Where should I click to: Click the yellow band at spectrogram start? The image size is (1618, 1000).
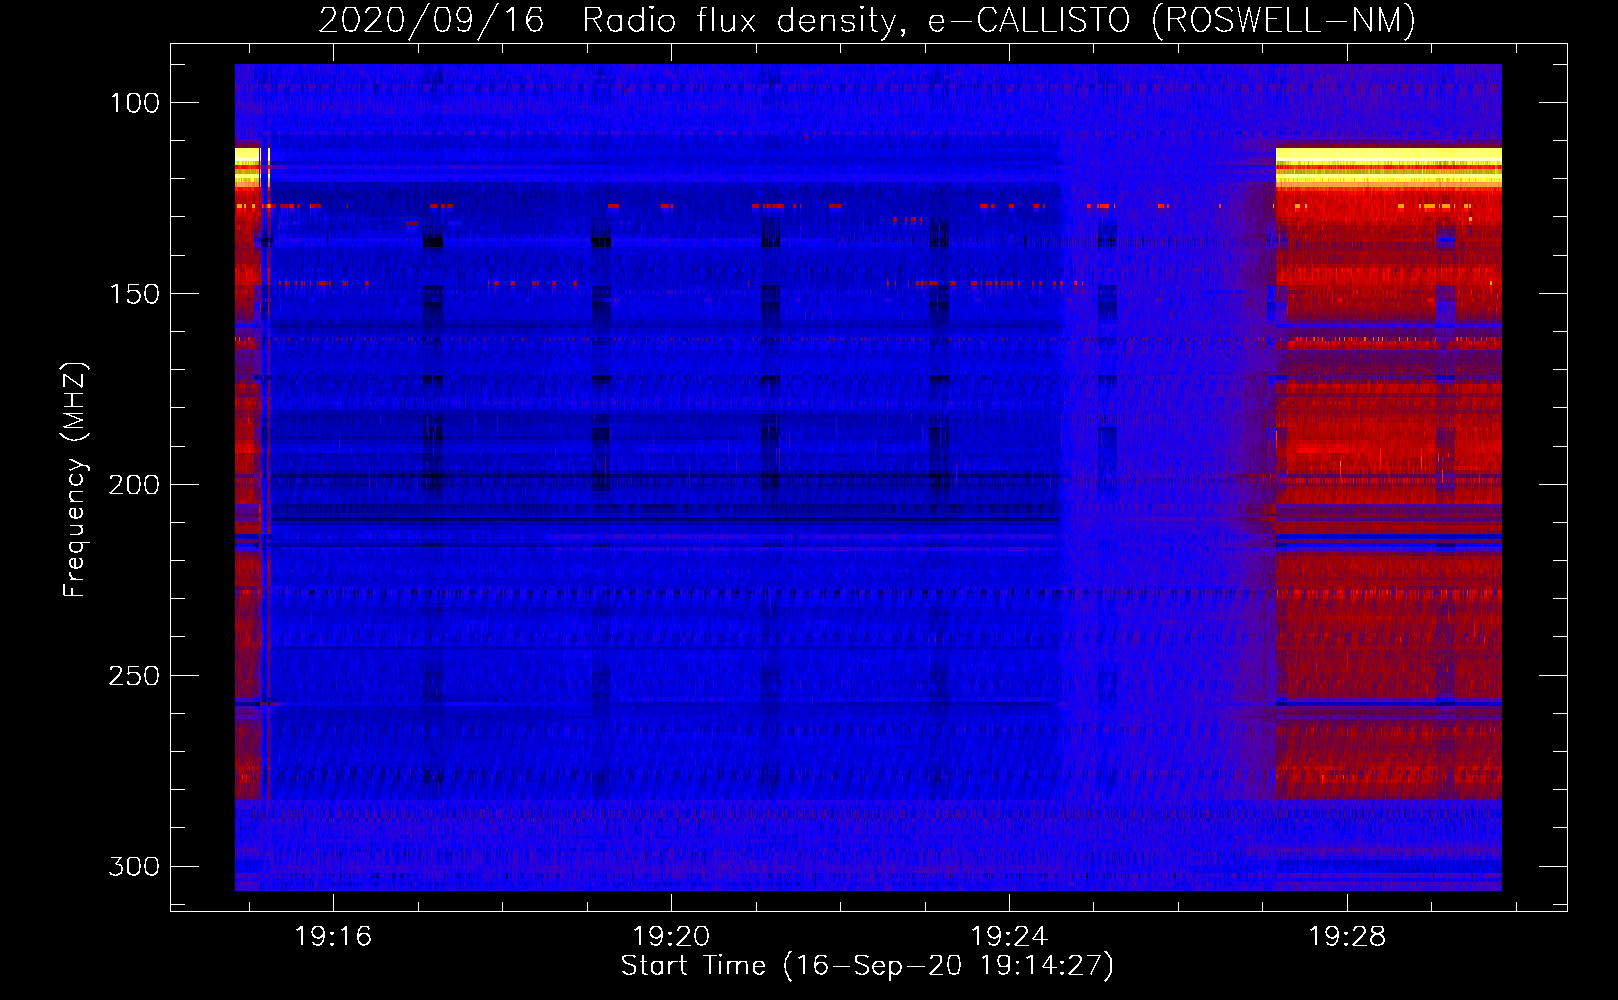pos(247,167)
